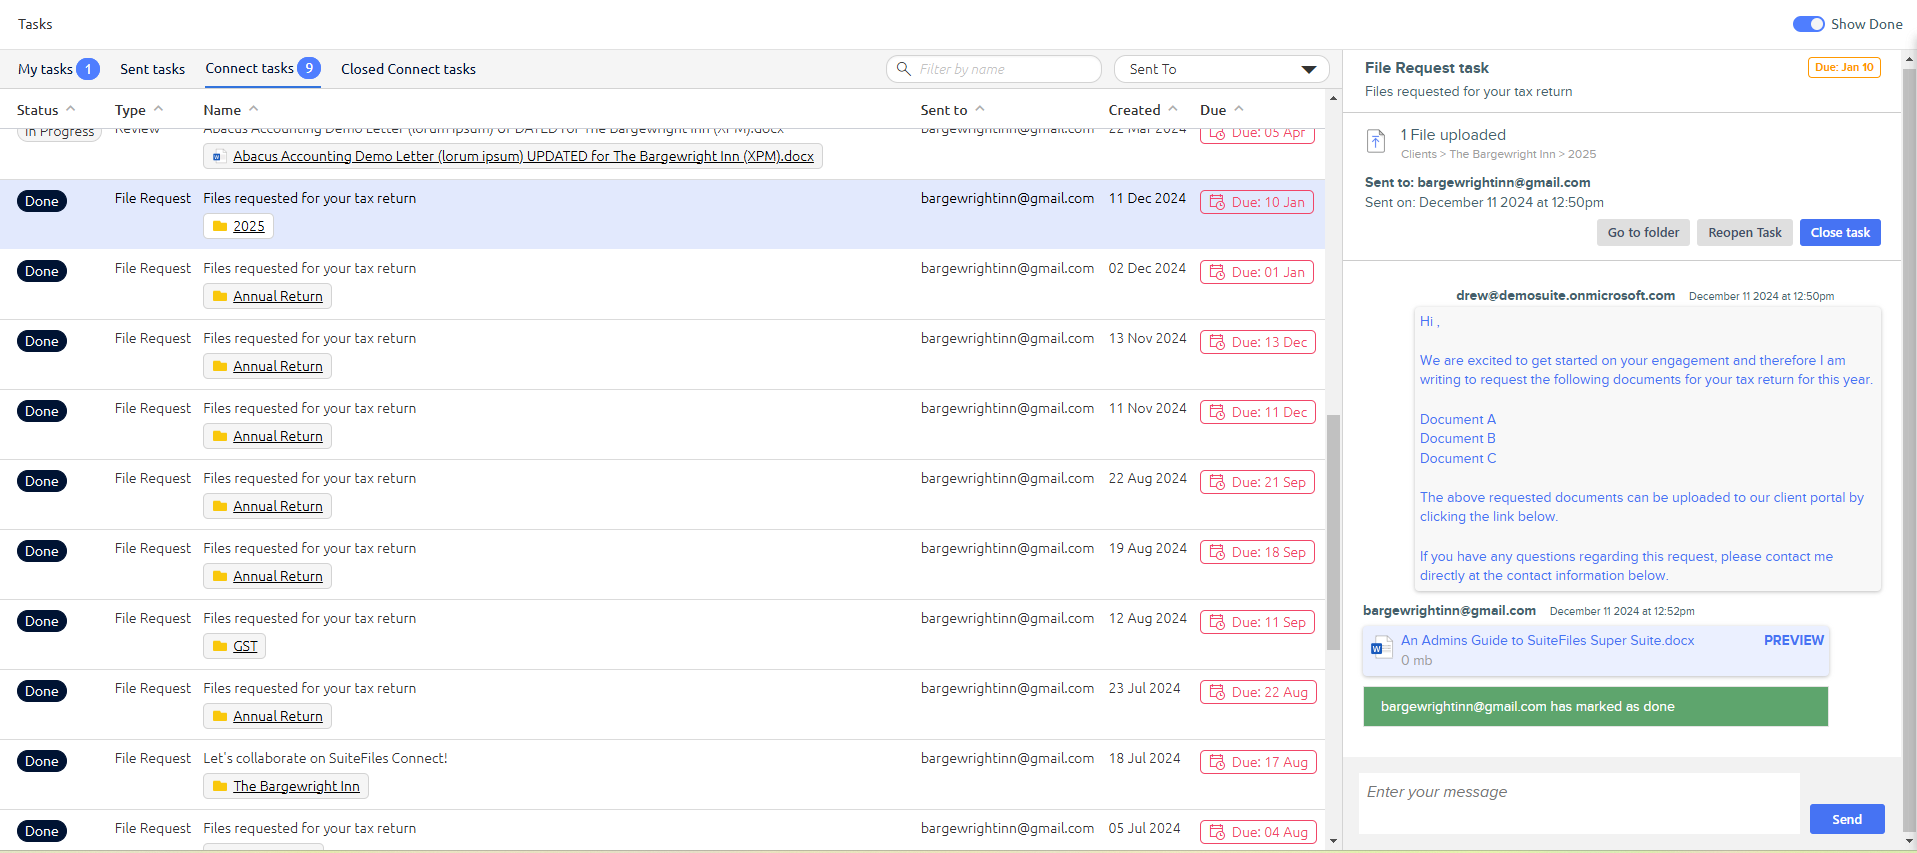This screenshot has height=853, width=1917.
Task: Click the Close task button
Action: (1840, 232)
